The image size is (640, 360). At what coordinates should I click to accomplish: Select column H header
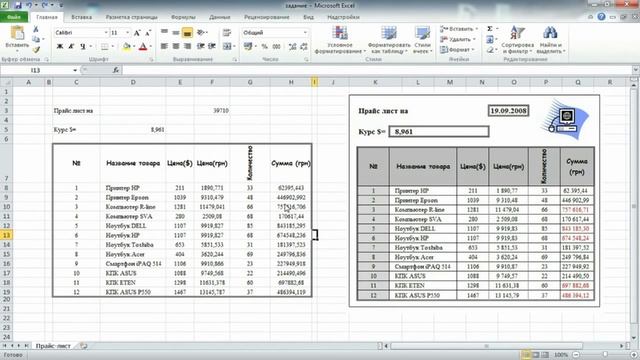pos(291,82)
